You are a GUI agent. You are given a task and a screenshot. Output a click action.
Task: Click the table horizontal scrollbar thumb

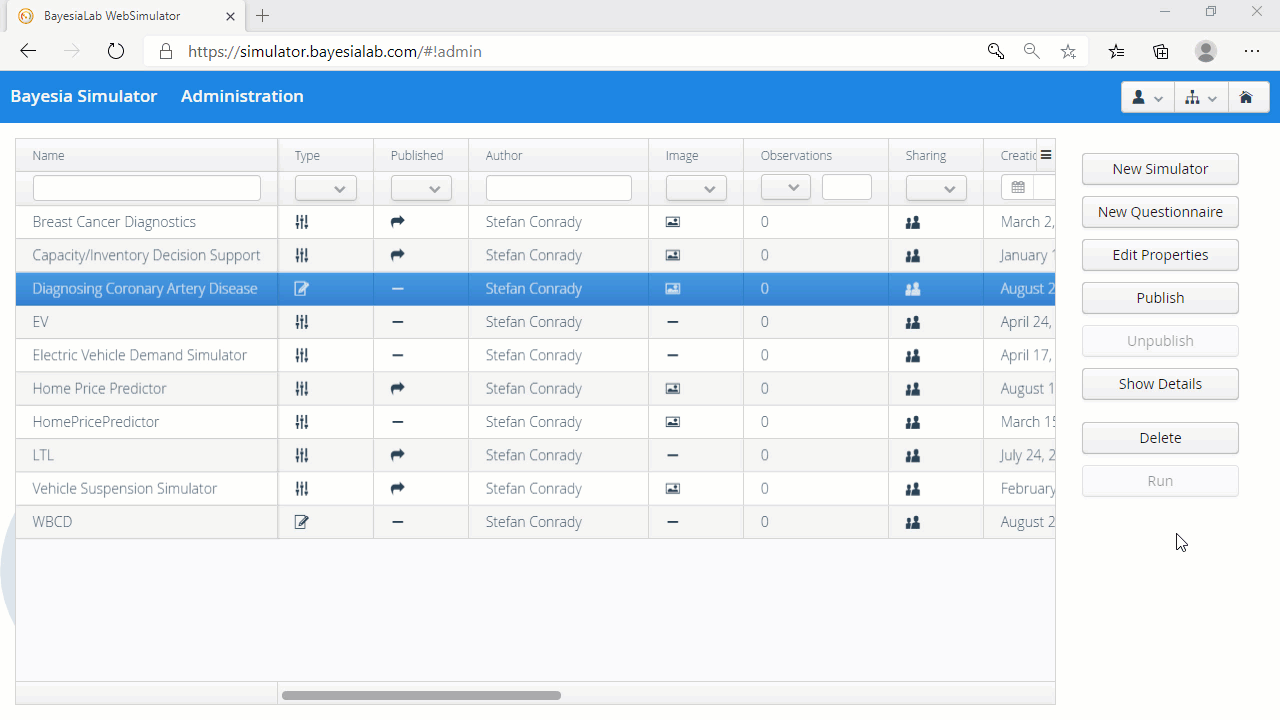tap(421, 695)
